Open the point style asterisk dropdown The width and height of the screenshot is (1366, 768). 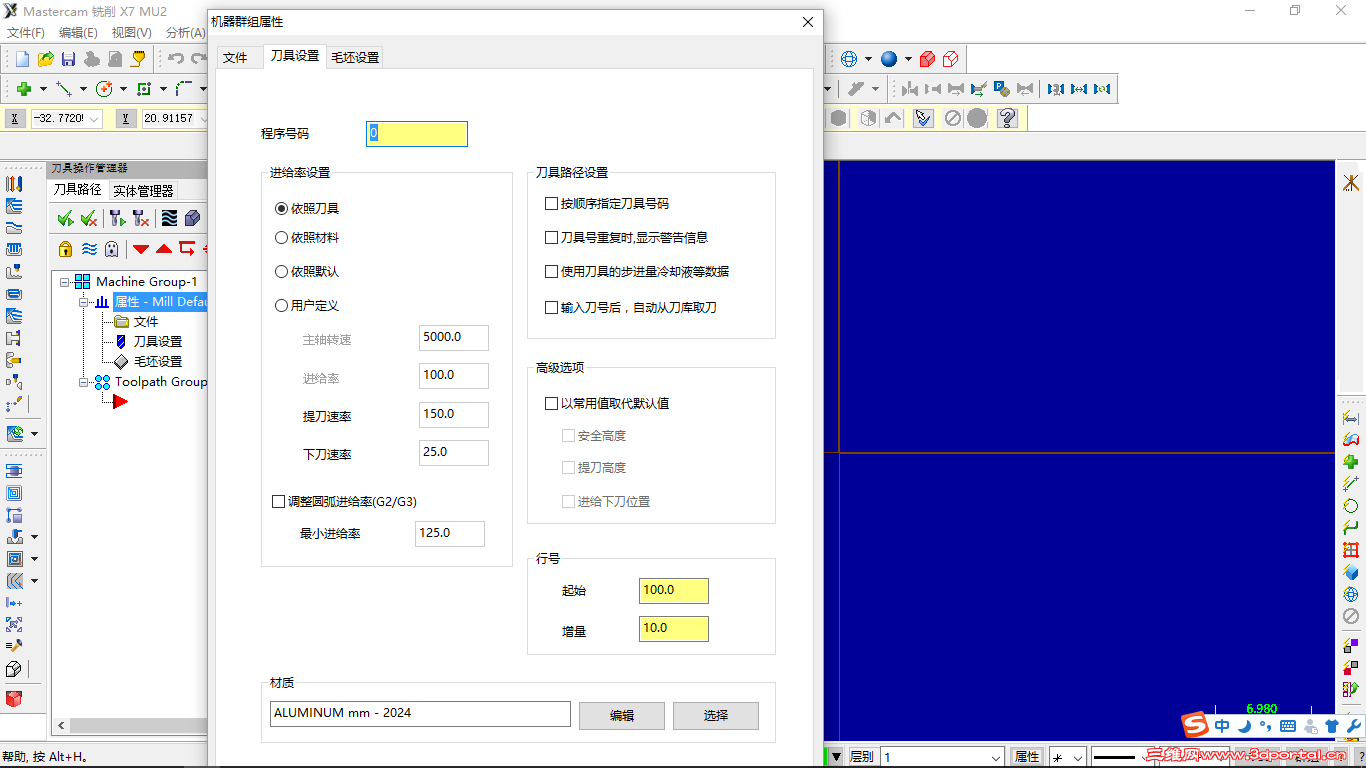(1077, 758)
